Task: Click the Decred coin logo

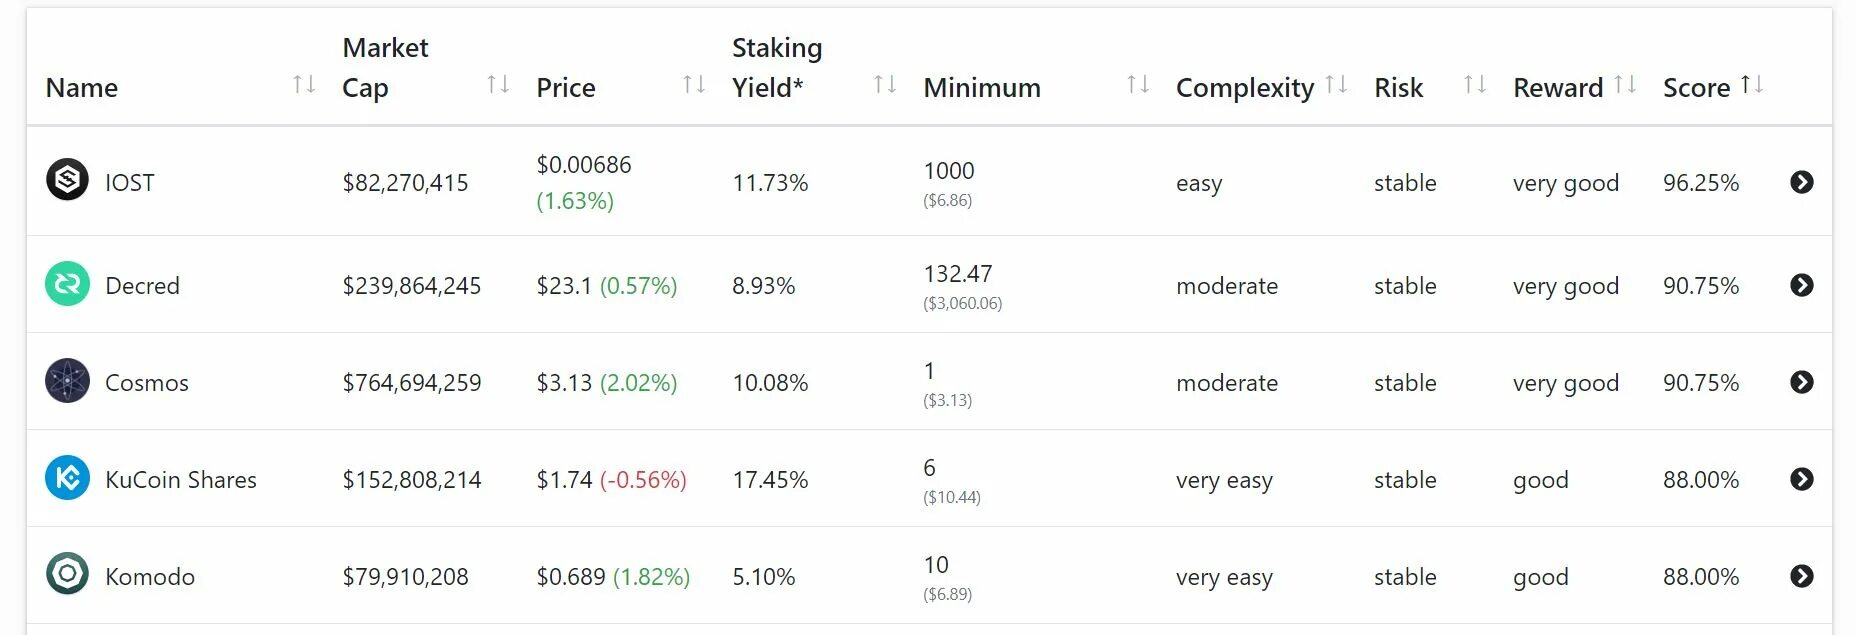Action: coord(67,284)
